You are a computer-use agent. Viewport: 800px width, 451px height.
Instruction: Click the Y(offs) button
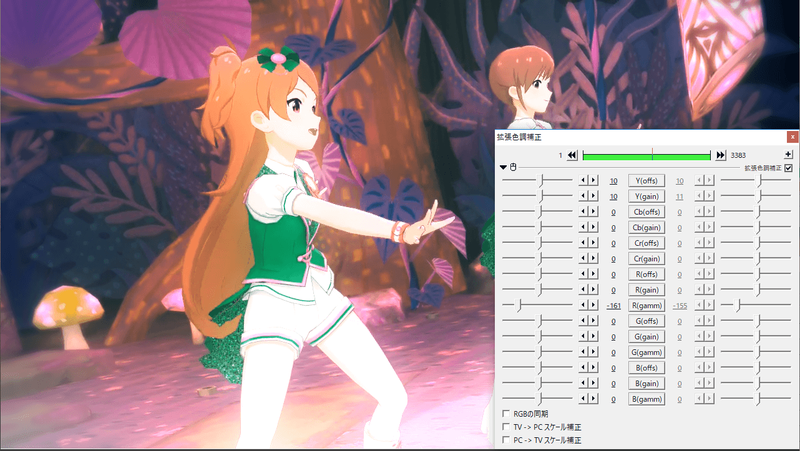click(646, 181)
